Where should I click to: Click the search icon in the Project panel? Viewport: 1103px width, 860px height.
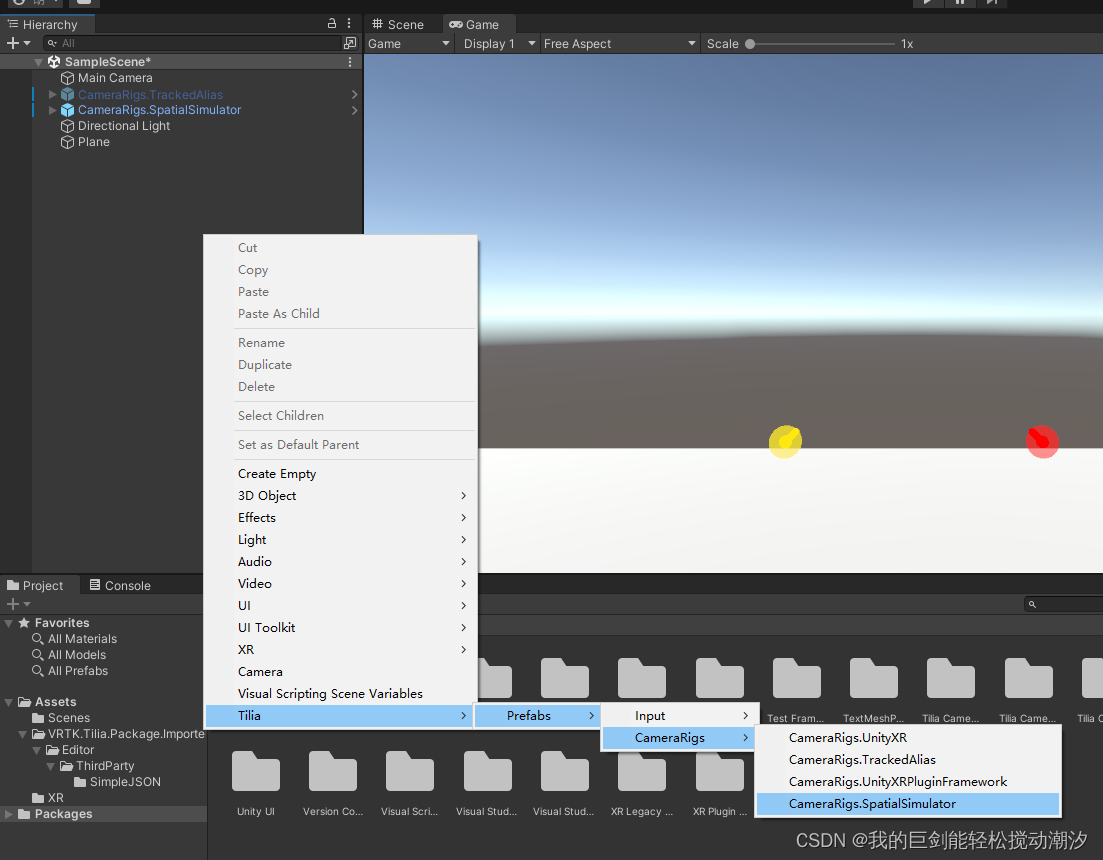[1031, 603]
